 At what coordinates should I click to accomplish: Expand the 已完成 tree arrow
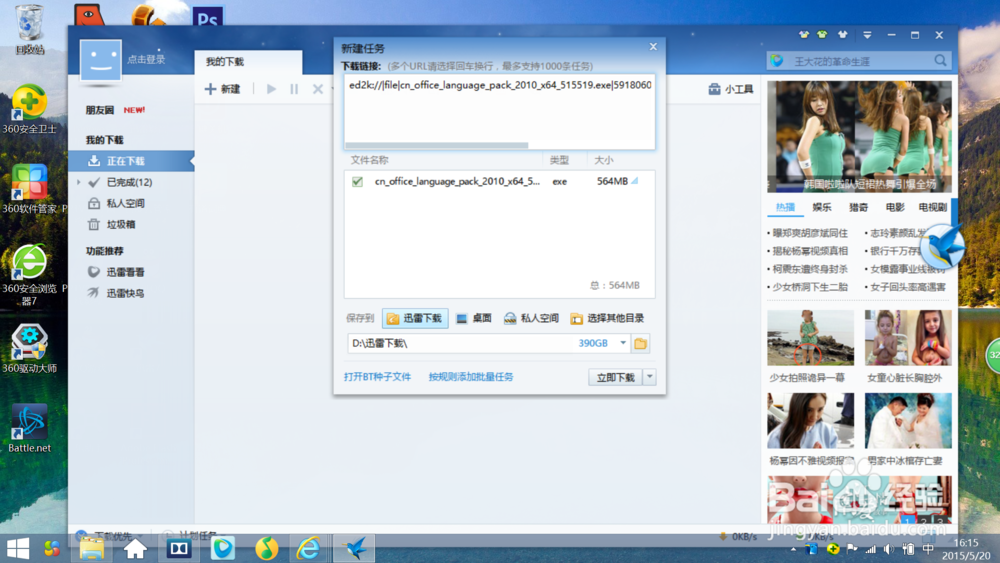(79, 182)
